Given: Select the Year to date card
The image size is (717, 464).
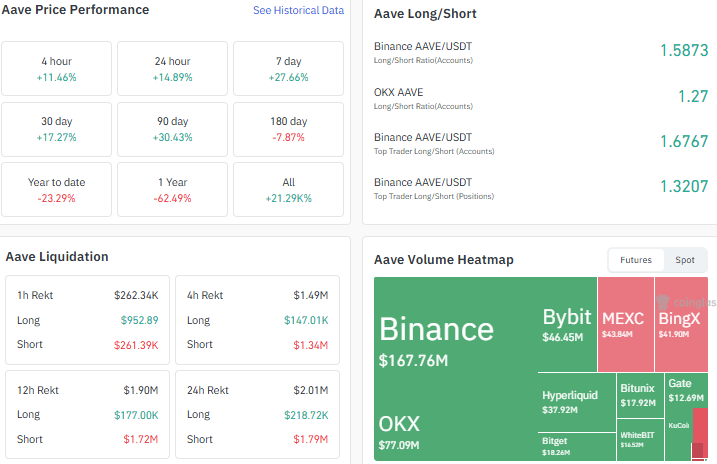Looking at the screenshot, I should 56,190.
